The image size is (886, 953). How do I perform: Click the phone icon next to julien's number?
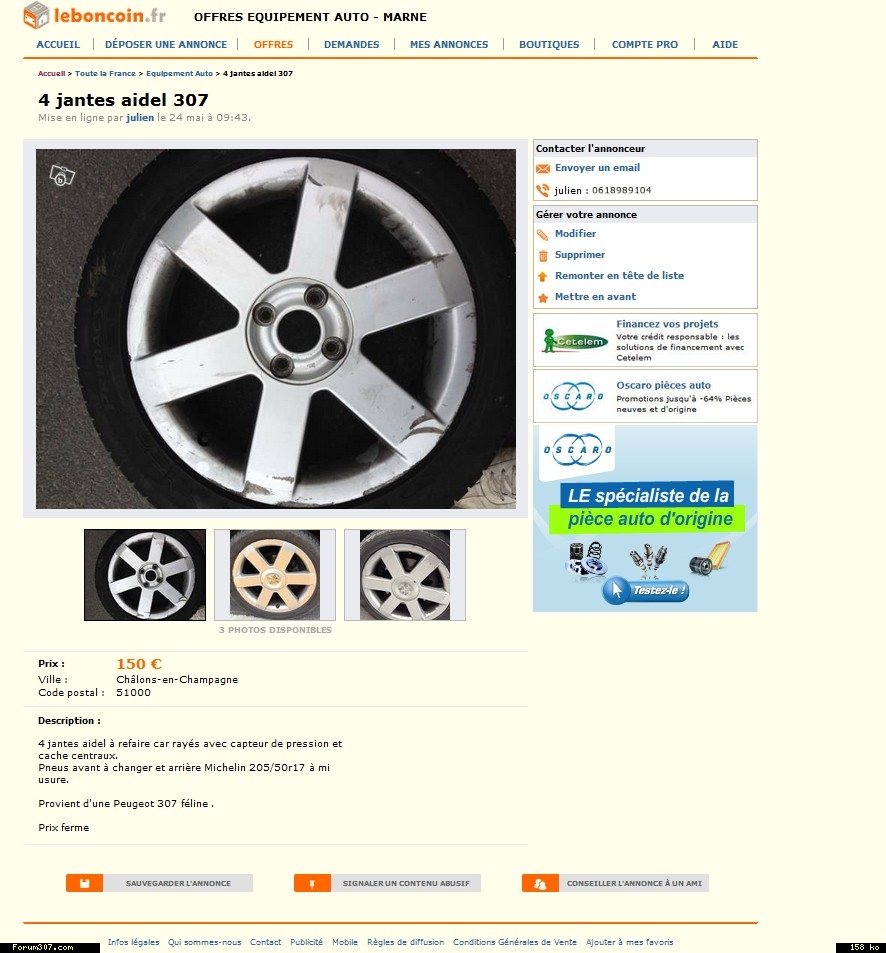pyautogui.click(x=543, y=190)
